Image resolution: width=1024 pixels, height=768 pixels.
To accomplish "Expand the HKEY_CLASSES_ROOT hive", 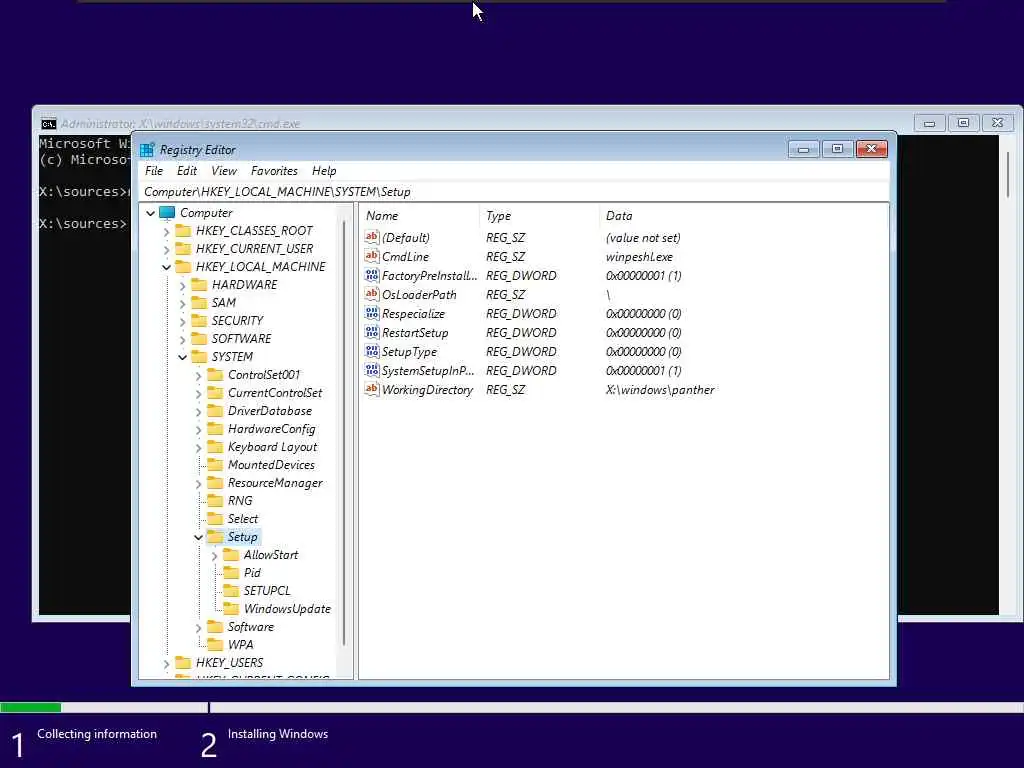I will (x=167, y=231).
